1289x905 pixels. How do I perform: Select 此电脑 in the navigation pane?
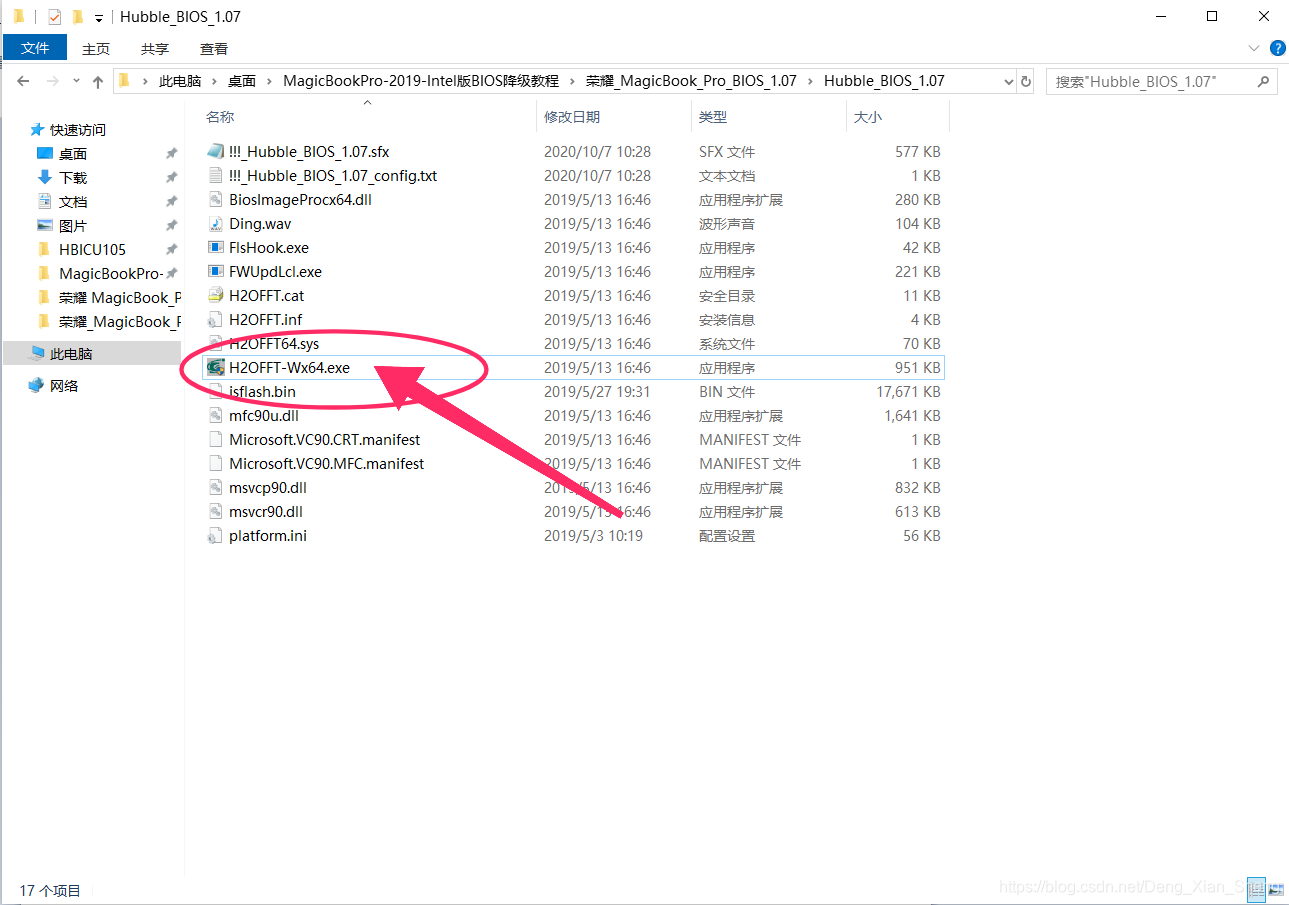[x=71, y=354]
